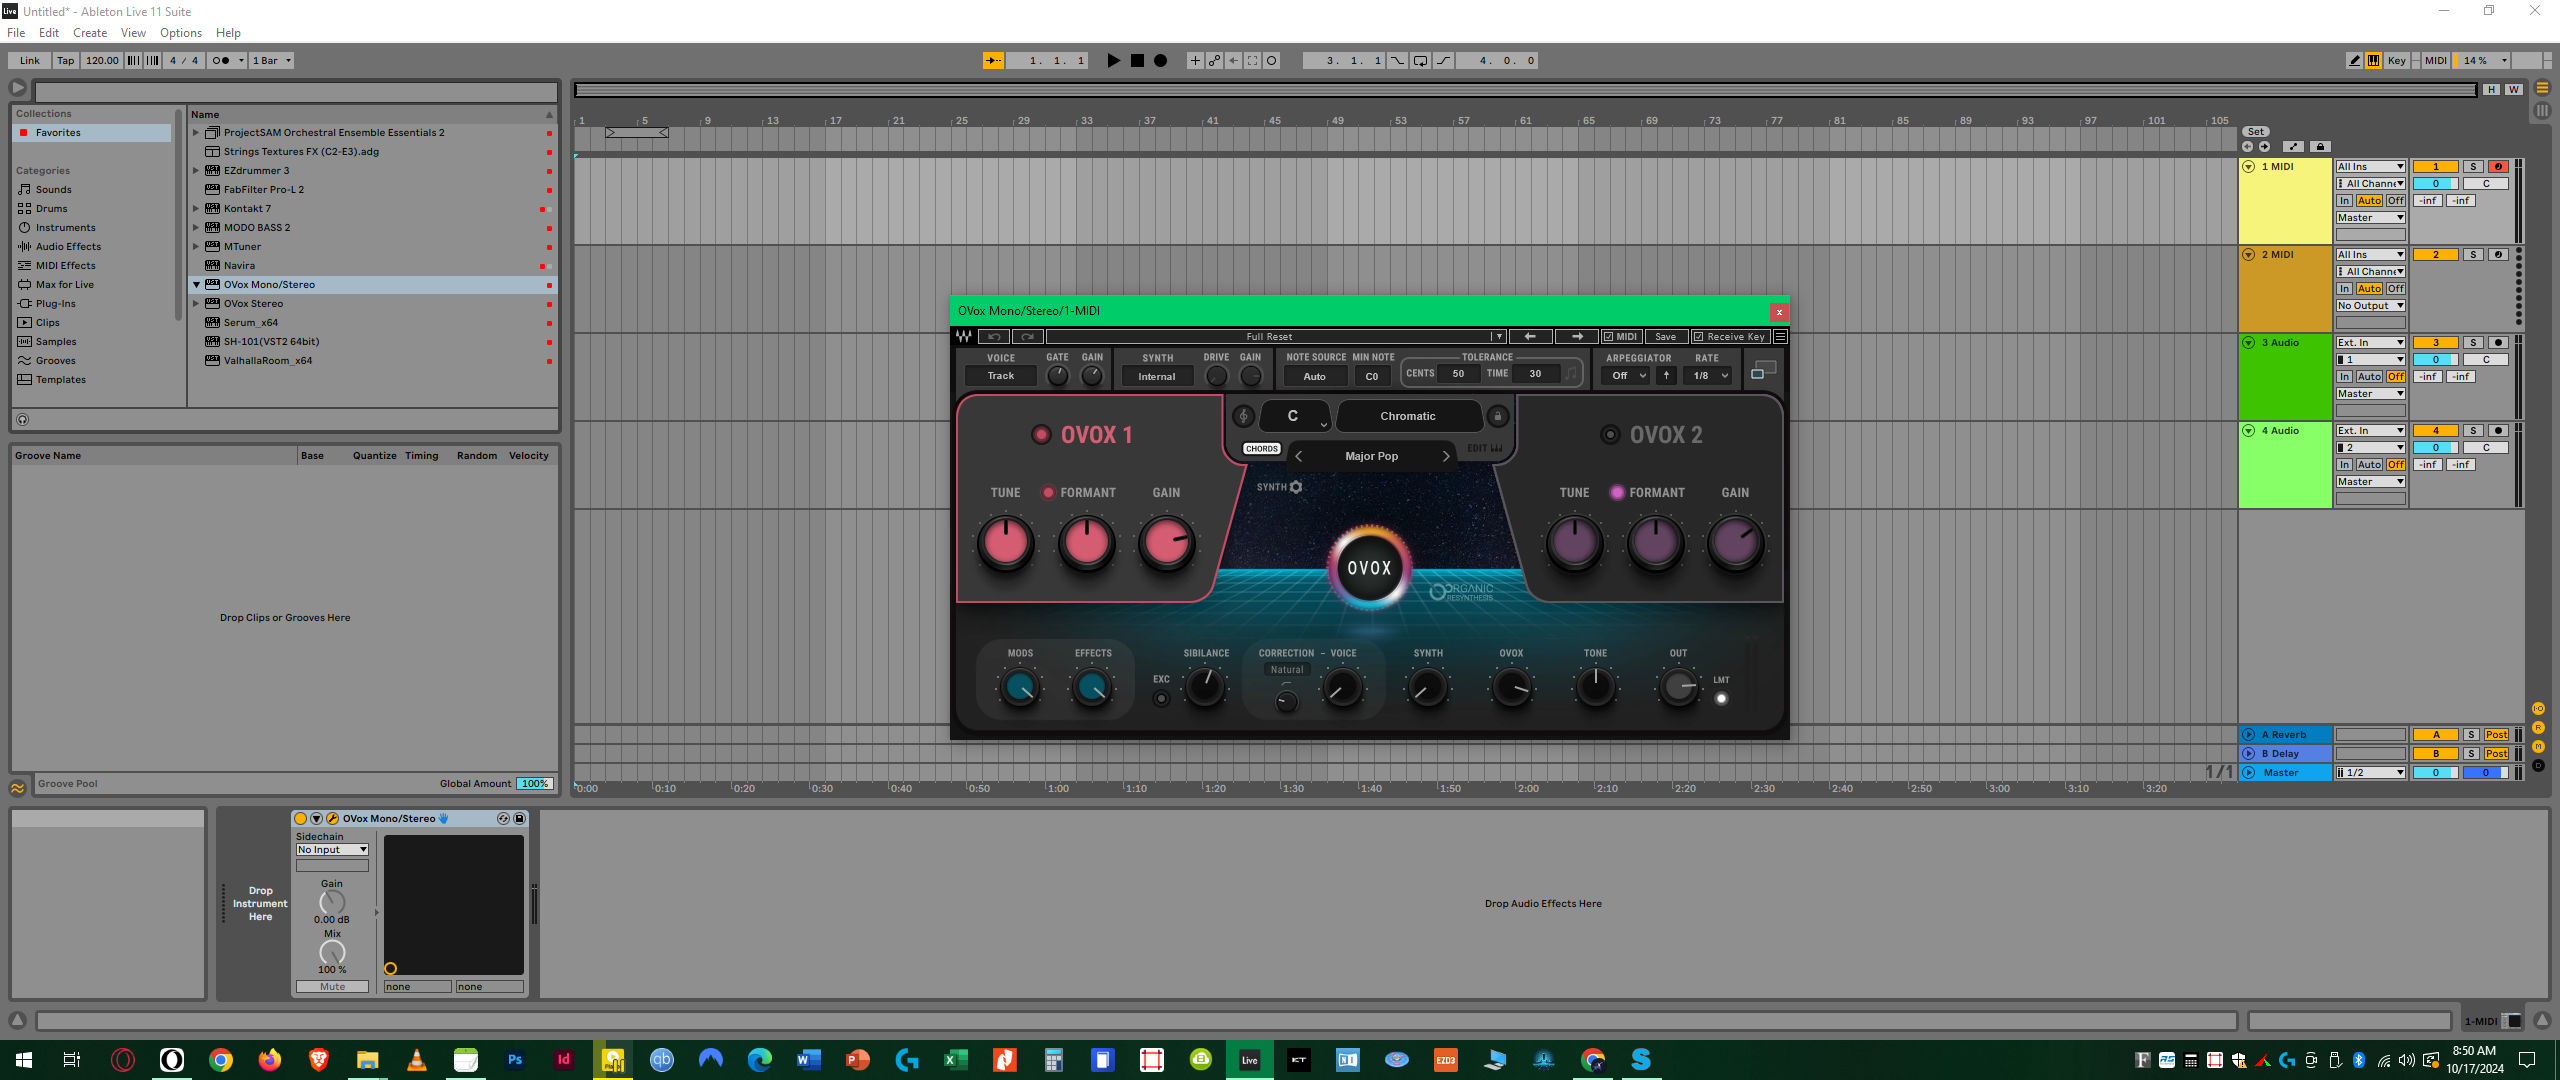
Task: Click treble clef icon beside key
Action: click(x=1244, y=416)
